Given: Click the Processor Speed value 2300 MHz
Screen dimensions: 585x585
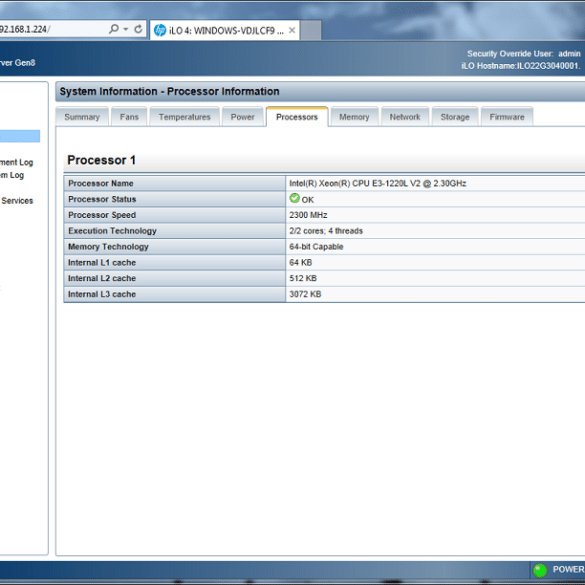Looking at the screenshot, I should pyautogui.click(x=308, y=215).
